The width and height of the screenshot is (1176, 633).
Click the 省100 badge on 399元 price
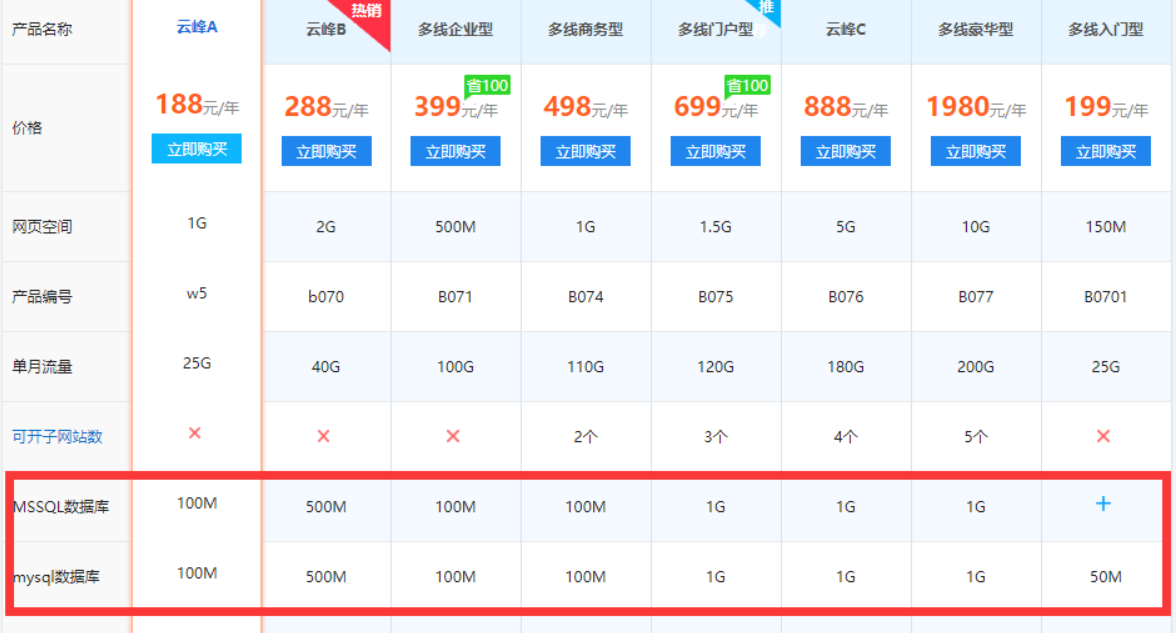click(487, 86)
